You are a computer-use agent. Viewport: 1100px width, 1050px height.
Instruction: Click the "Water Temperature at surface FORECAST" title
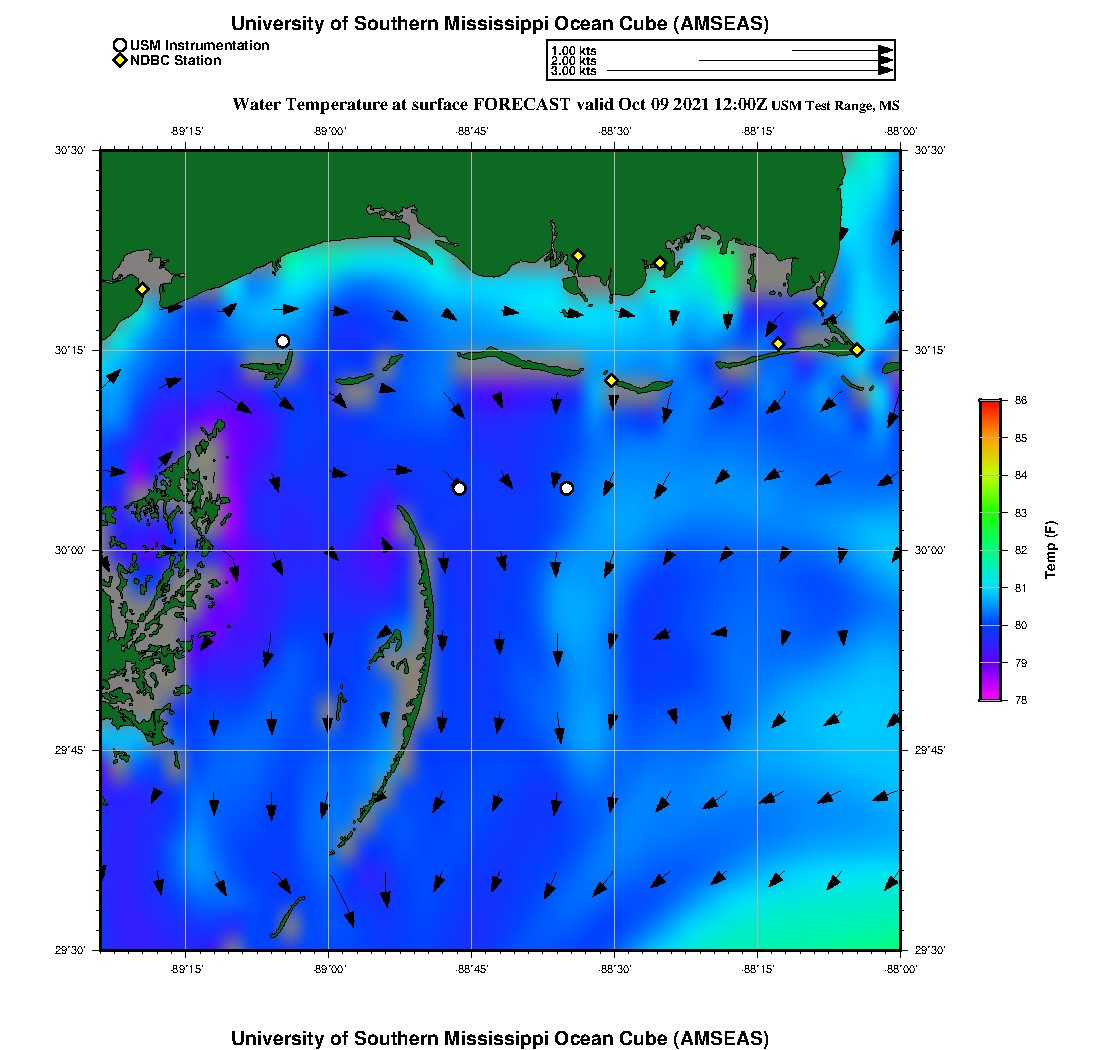[x=402, y=104]
